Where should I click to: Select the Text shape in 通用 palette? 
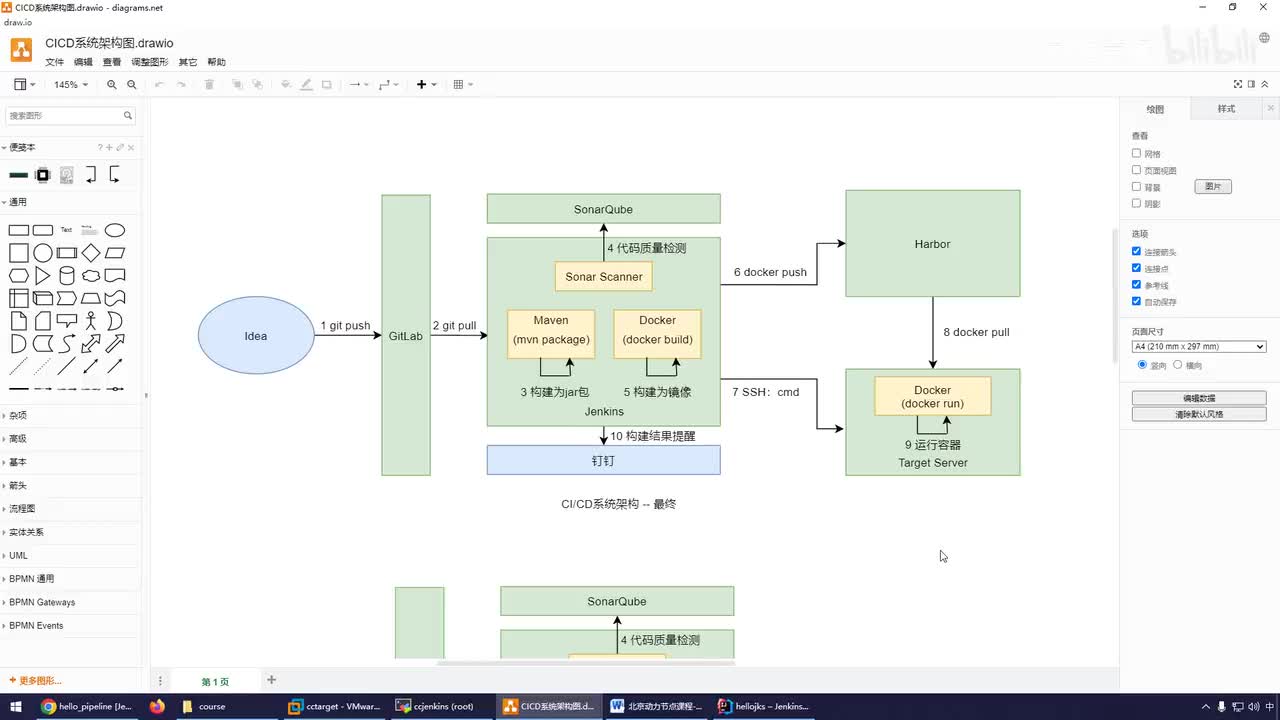pos(67,230)
